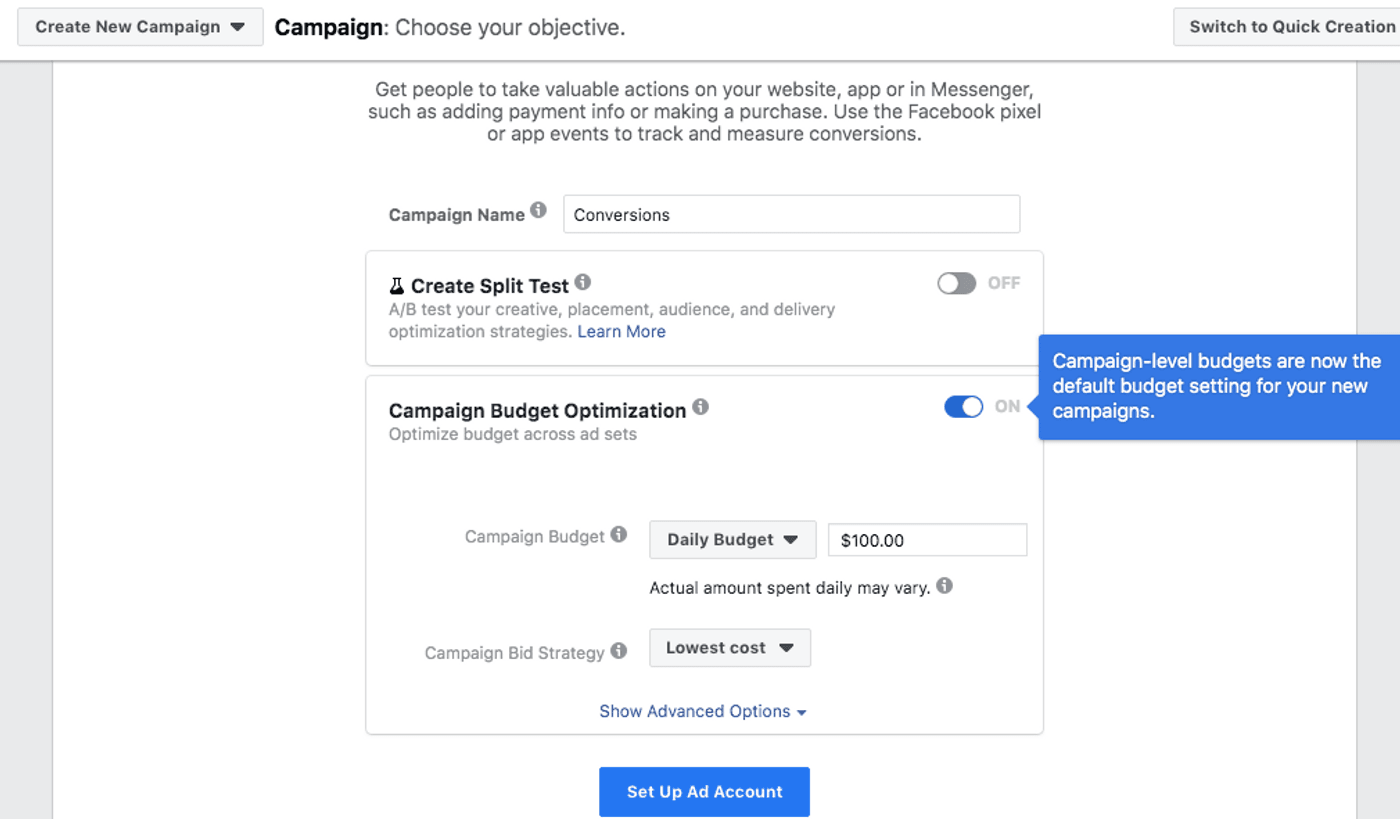Click the flask icon by Create Split Test

tap(397, 286)
